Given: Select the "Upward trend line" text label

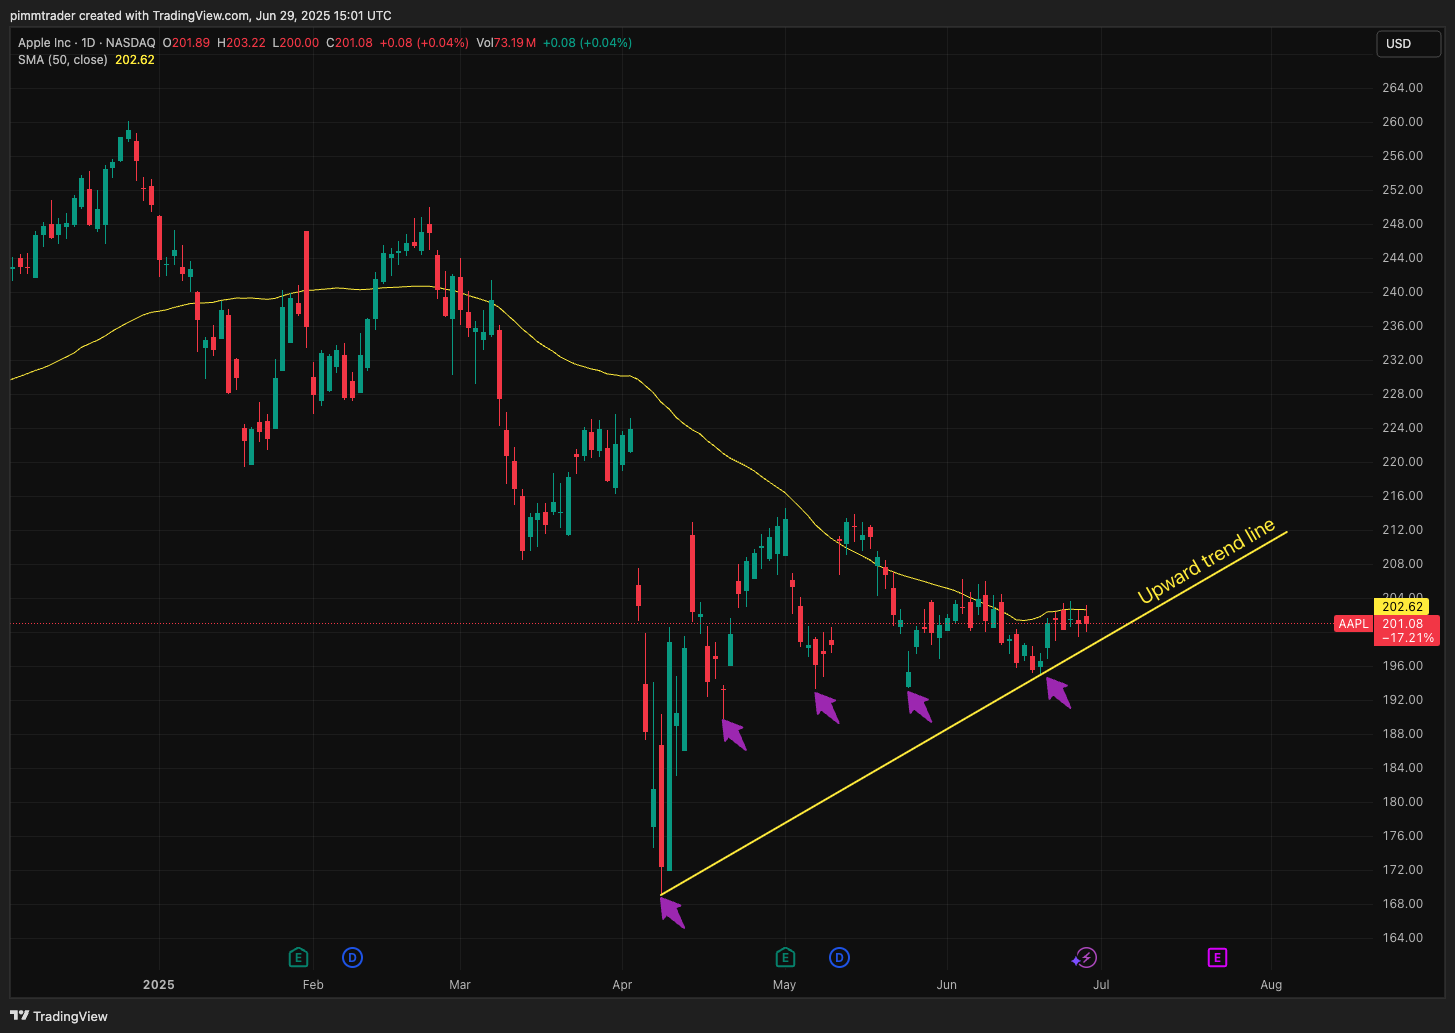Looking at the screenshot, I should [1207, 562].
